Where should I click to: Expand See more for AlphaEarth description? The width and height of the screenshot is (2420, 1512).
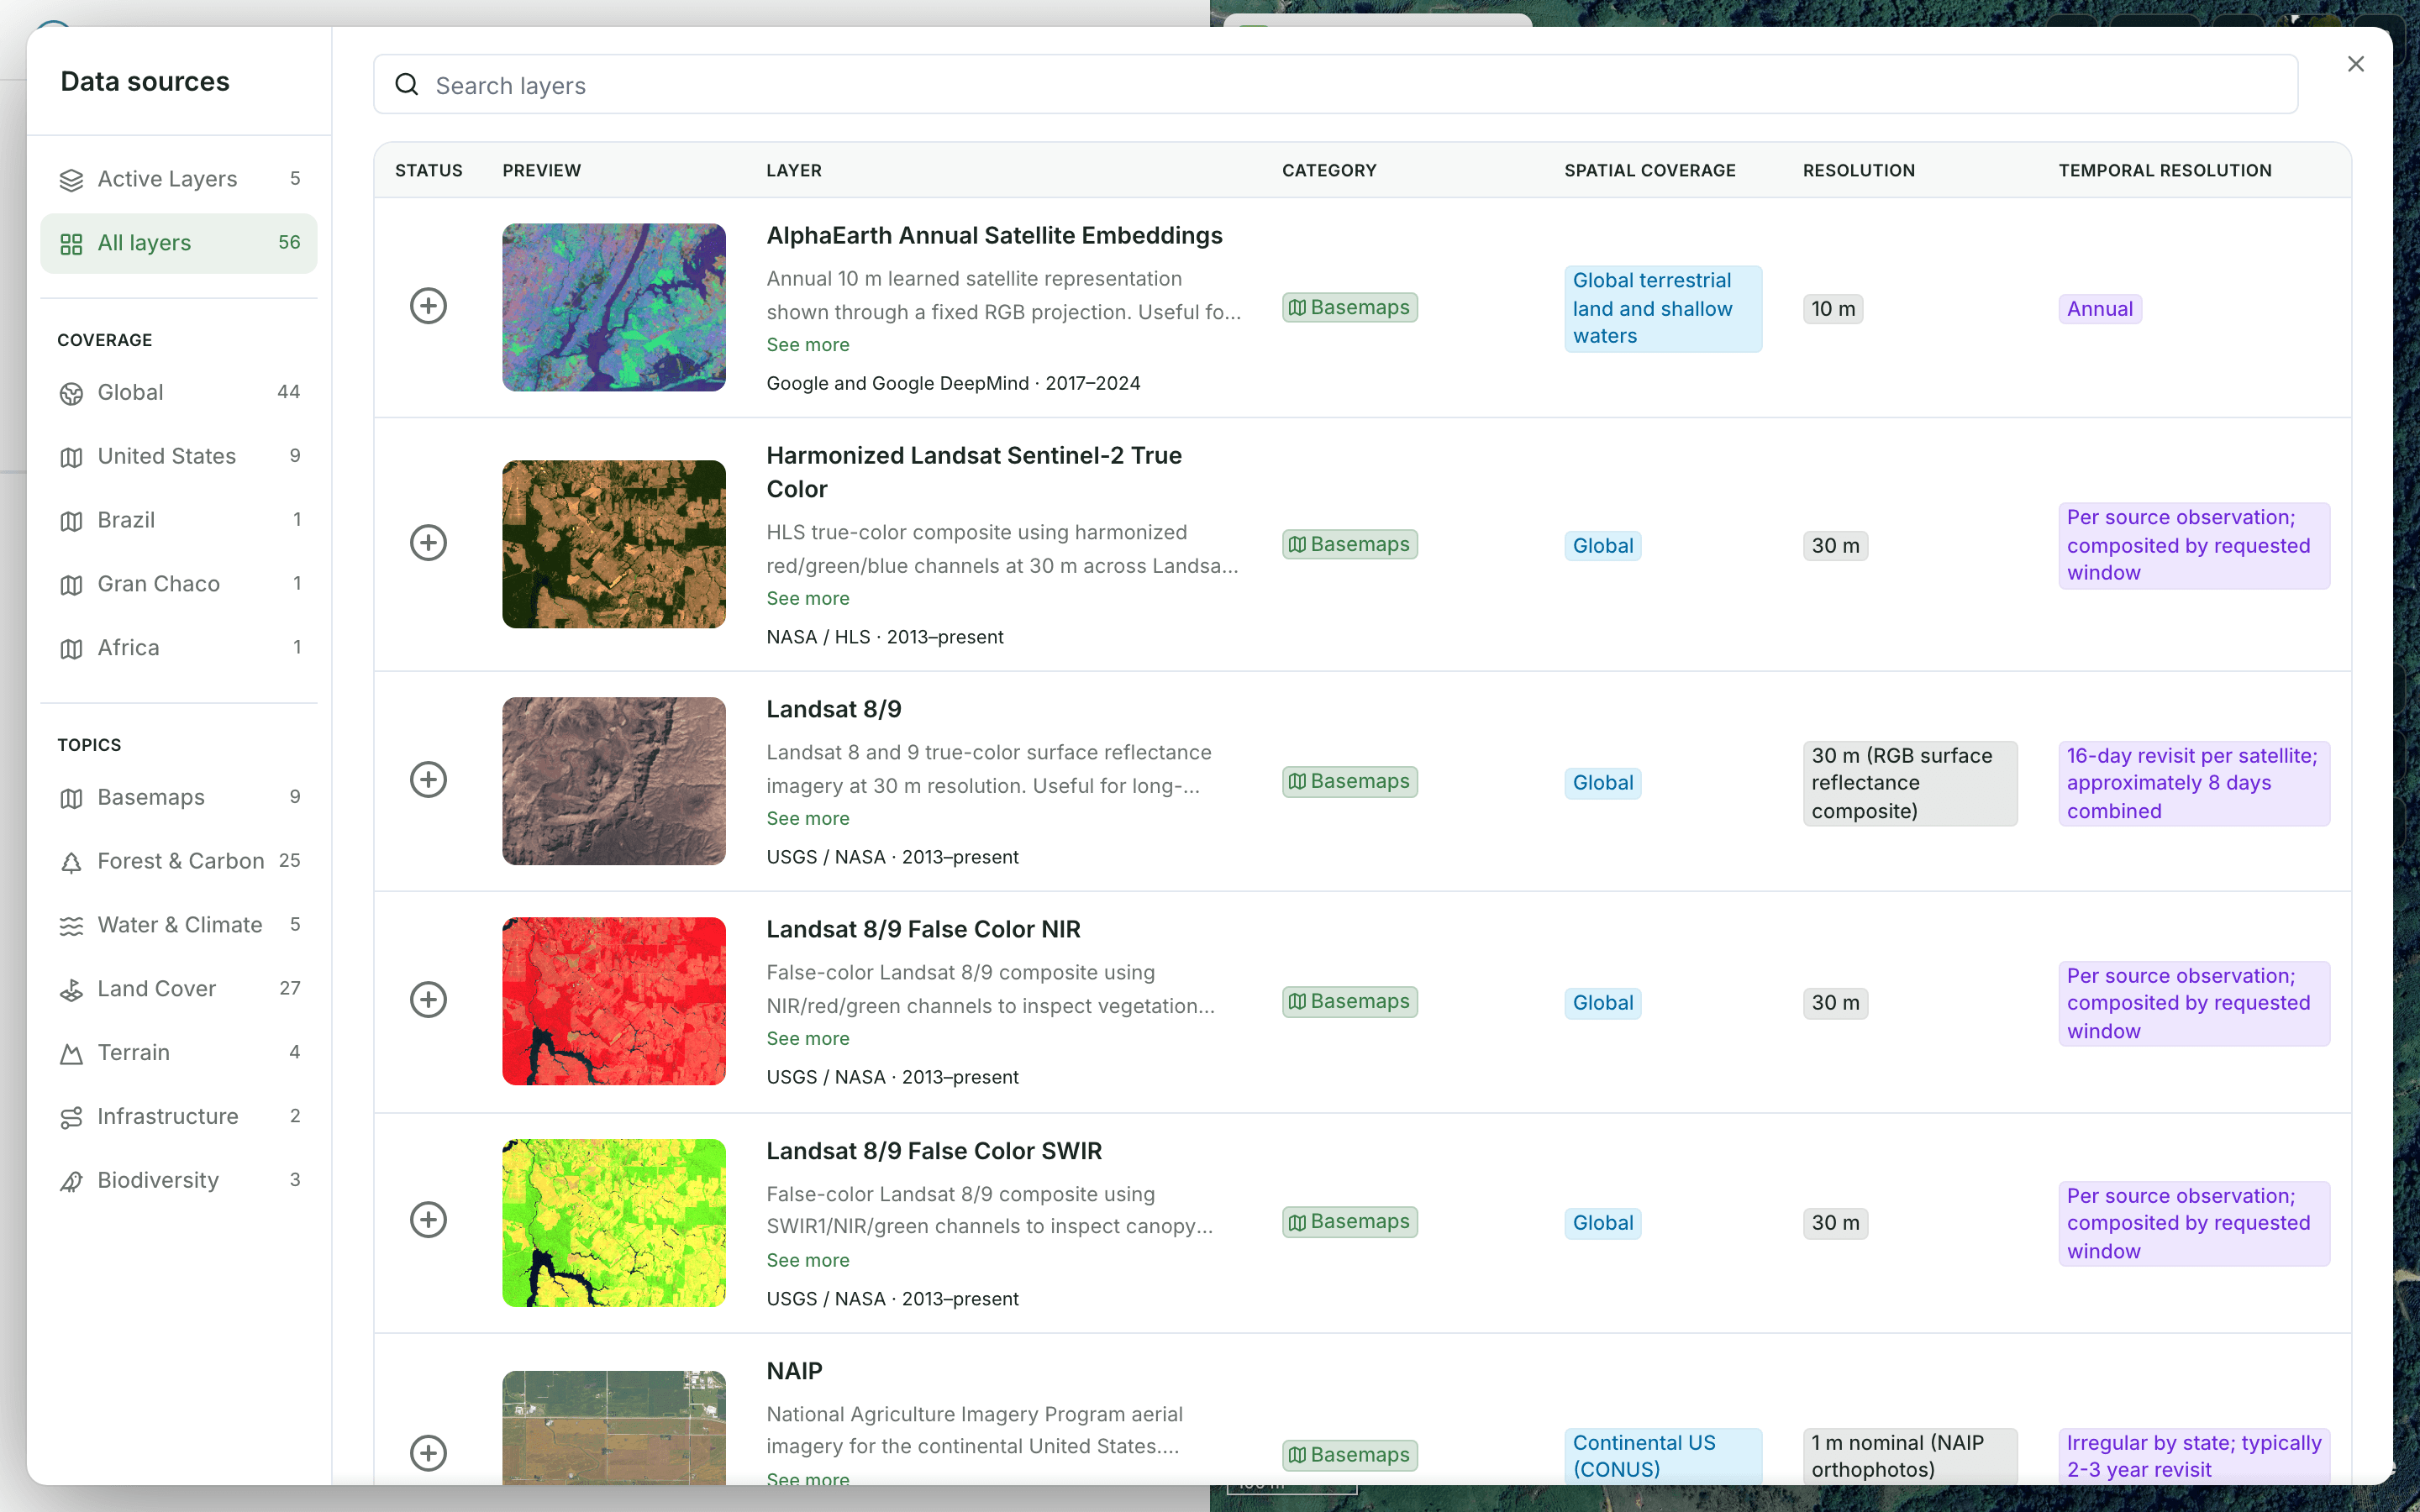[808, 345]
